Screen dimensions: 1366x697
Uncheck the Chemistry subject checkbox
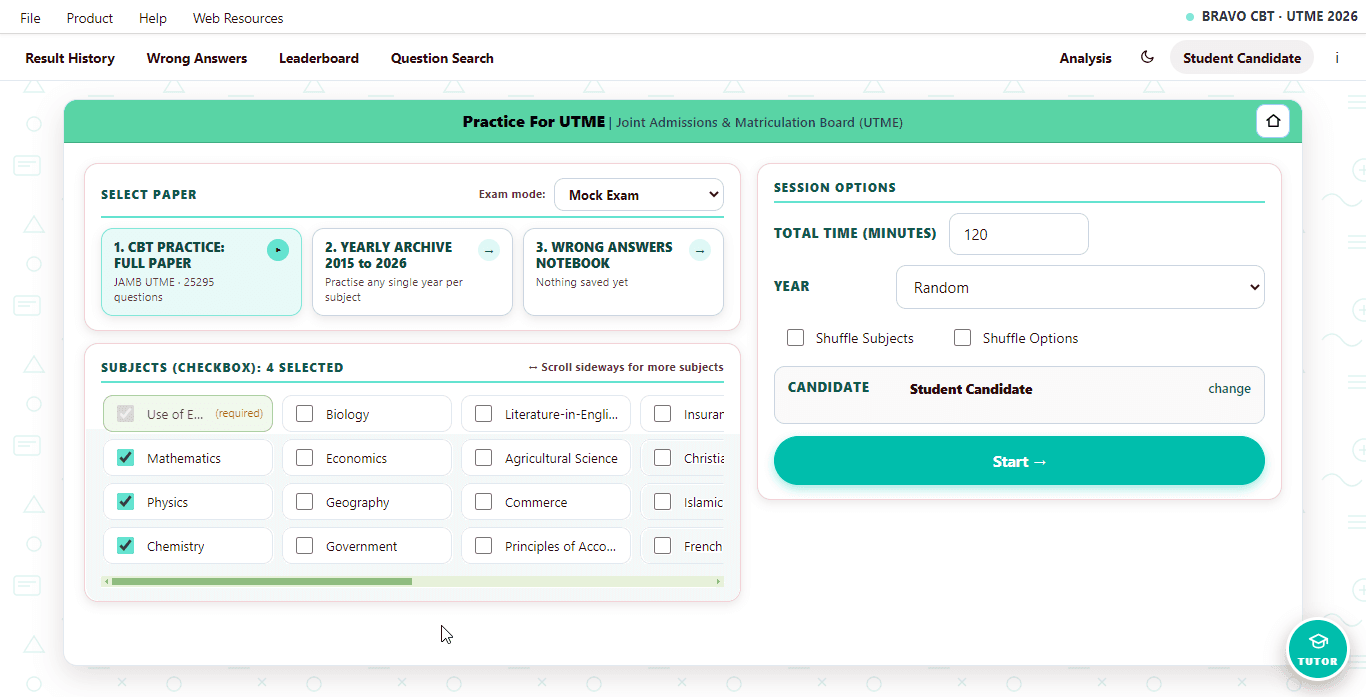[x=126, y=546]
